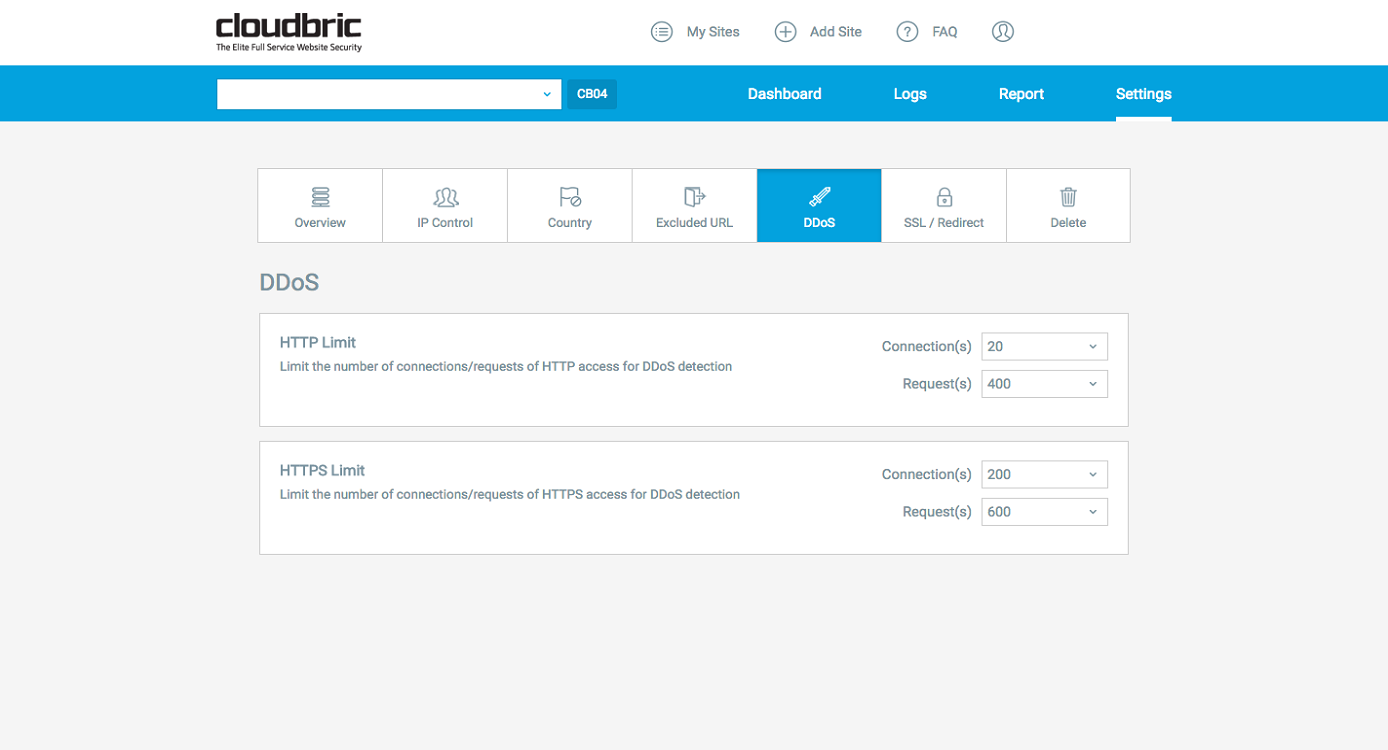Select the Country flag settings tab
This screenshot has height=750, width=1388.
pos(570,197)
